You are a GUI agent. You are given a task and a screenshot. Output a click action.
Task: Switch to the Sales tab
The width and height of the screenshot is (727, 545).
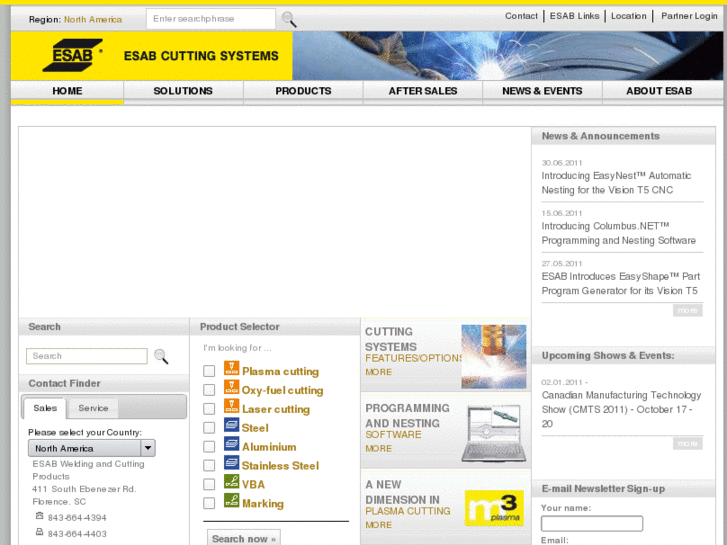(x=45, y=408)
